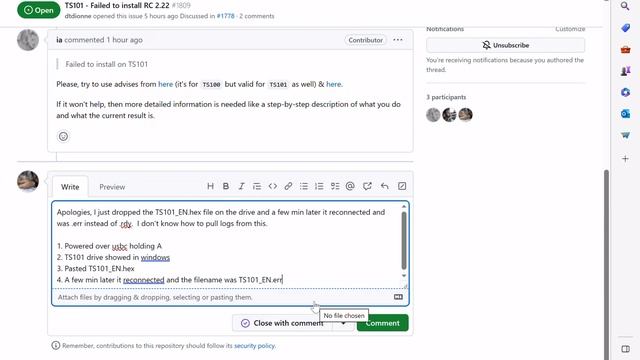Click ia's avatar beside the comment

pyautogui.click(x=28, y=40)
